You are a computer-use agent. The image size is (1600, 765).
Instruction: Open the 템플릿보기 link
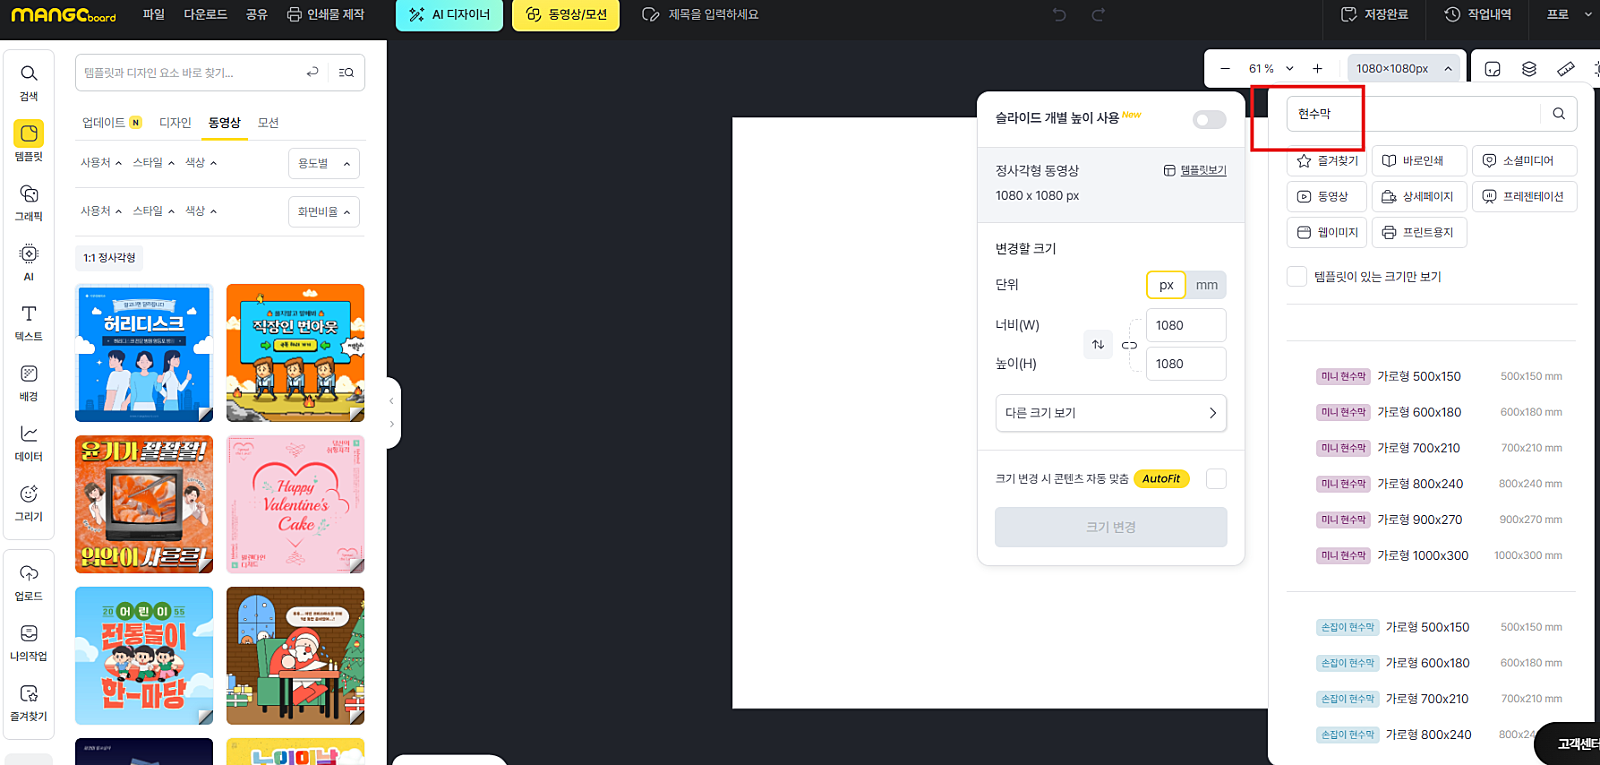point(1195,171)
